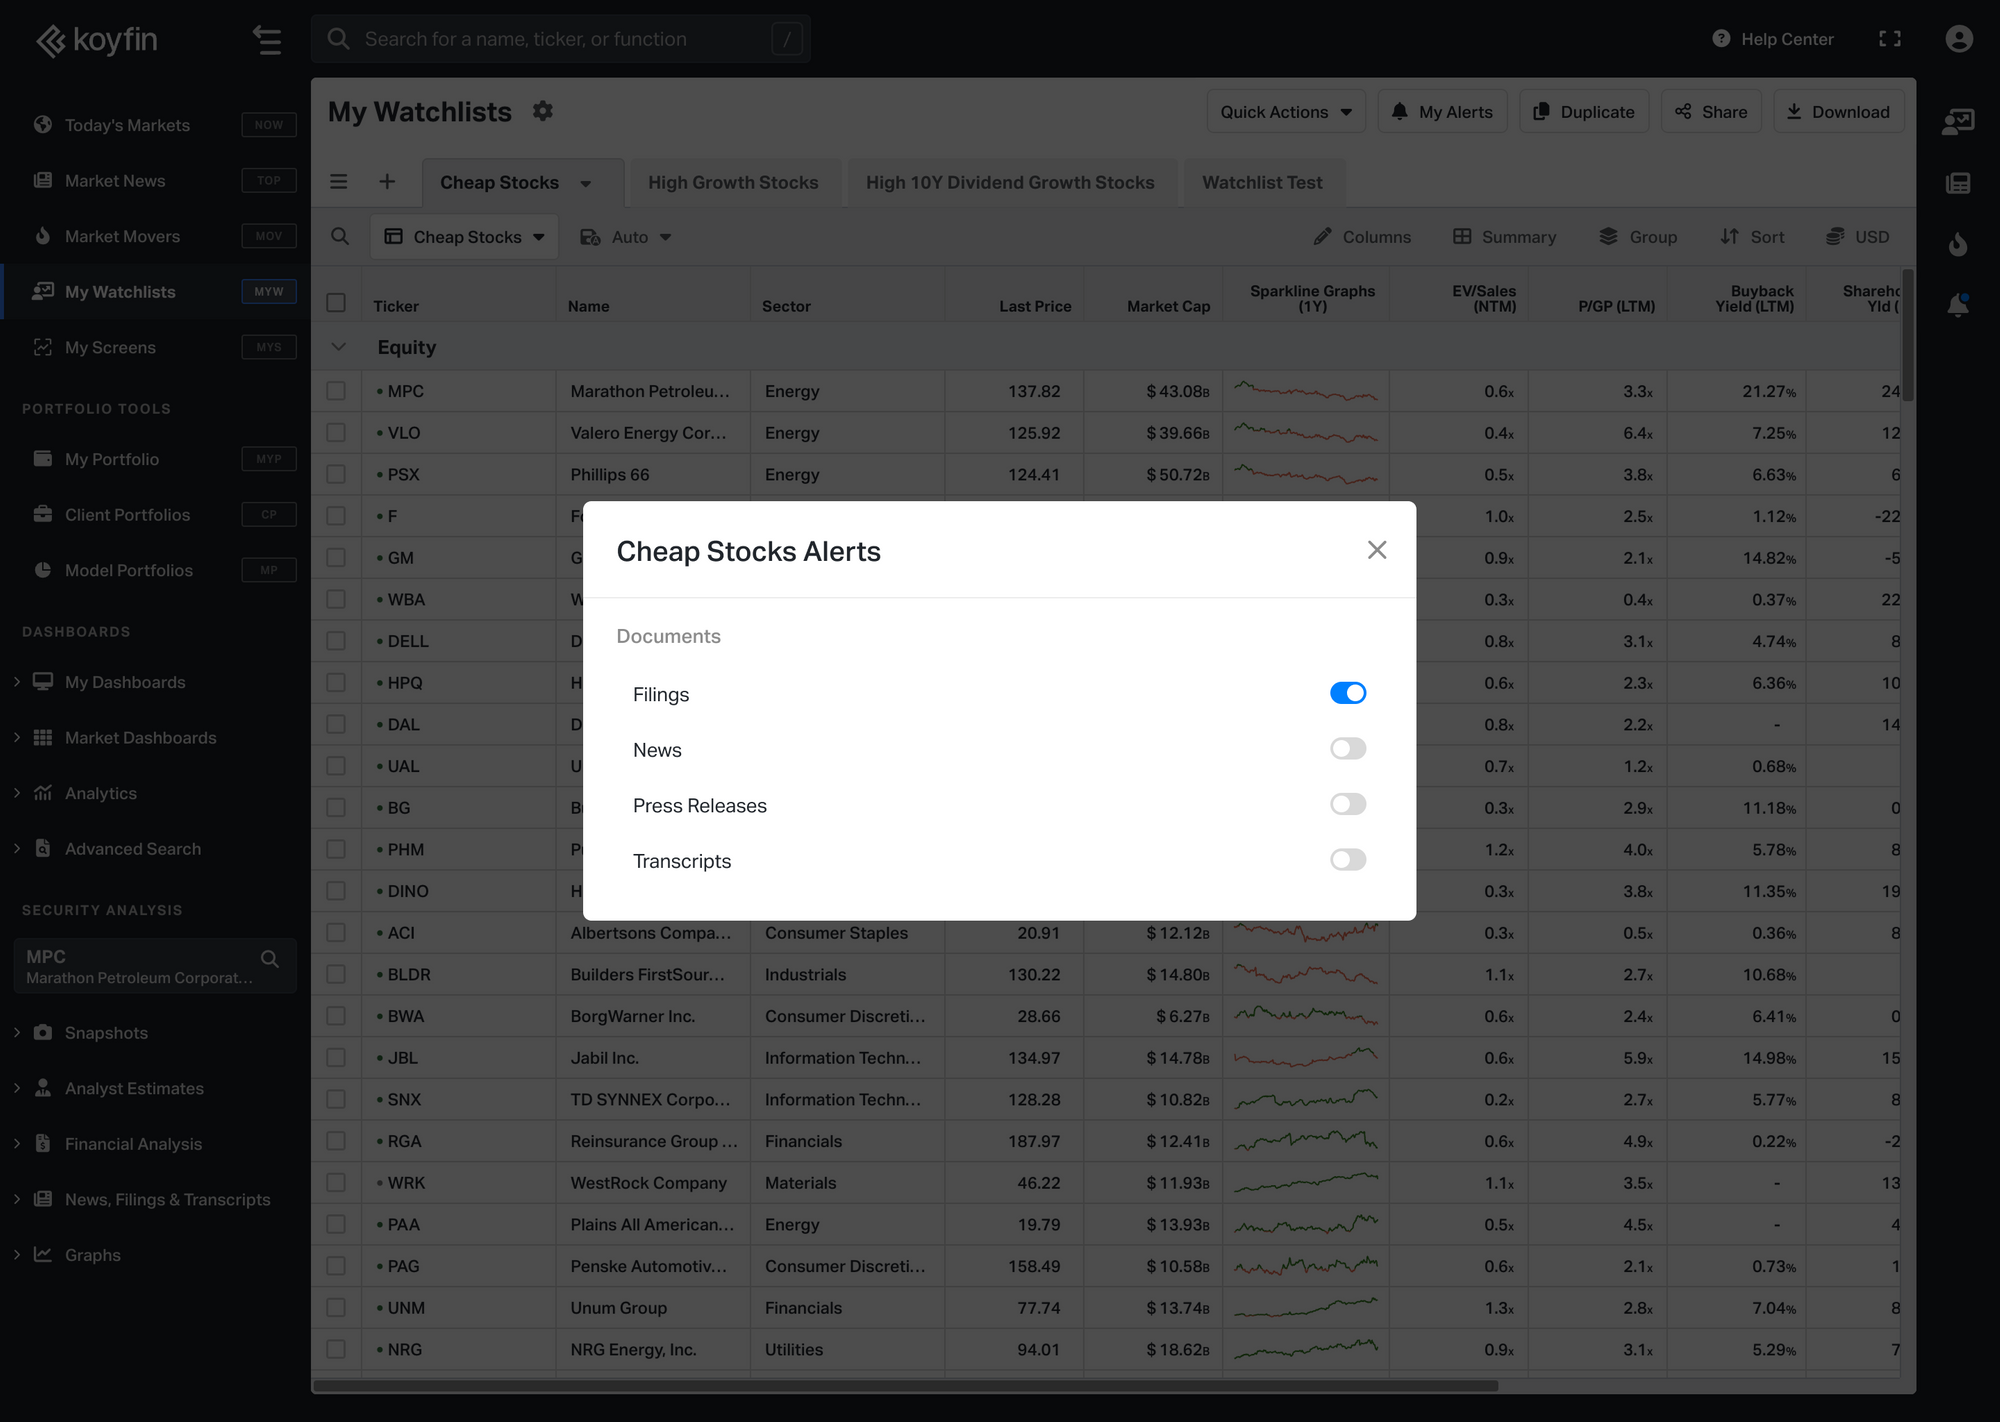Switch to Watchlist Test tab
2000x1422 pixels.
[x=1262, y=183]
